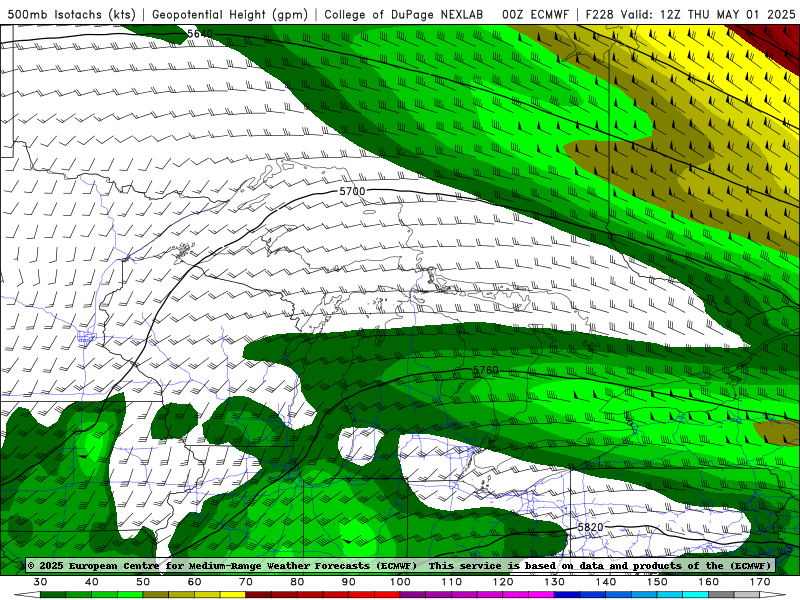Click the 60 label on the color scale
This screenshot has height=600, width=800.
coord(194,582)
